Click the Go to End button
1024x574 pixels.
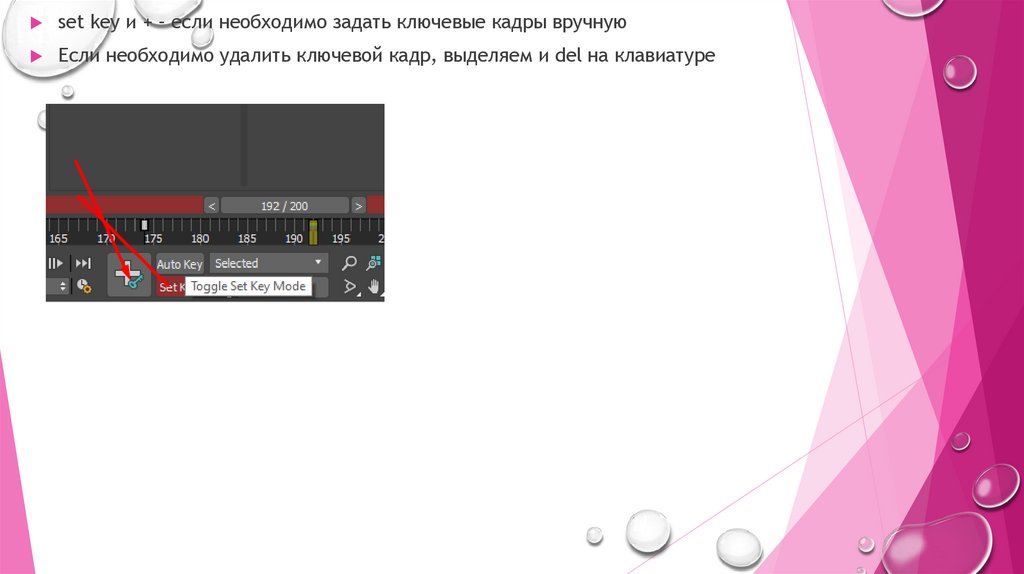83,263
